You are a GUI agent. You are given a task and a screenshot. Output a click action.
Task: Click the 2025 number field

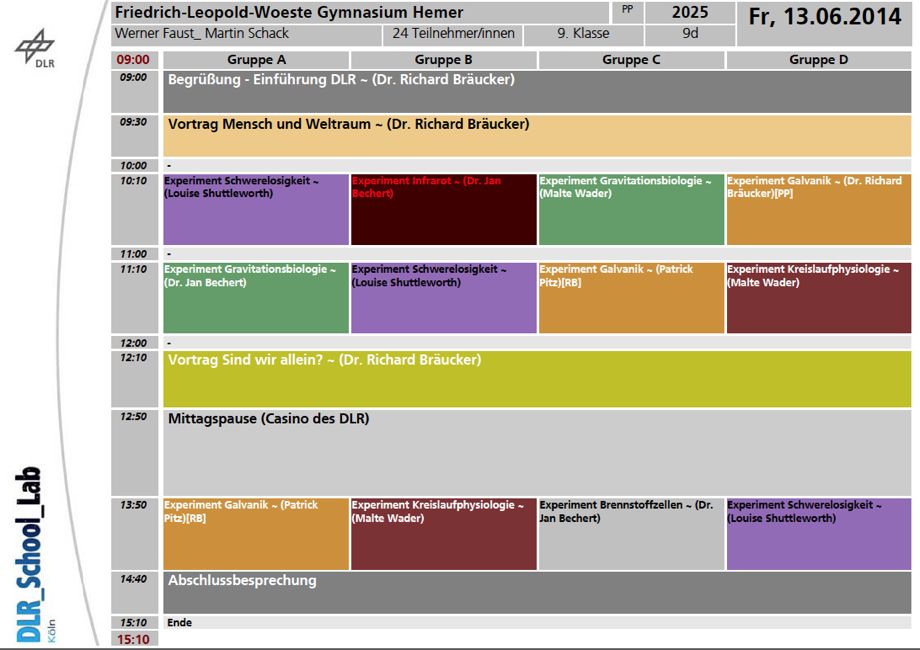(x=690, y=13)
